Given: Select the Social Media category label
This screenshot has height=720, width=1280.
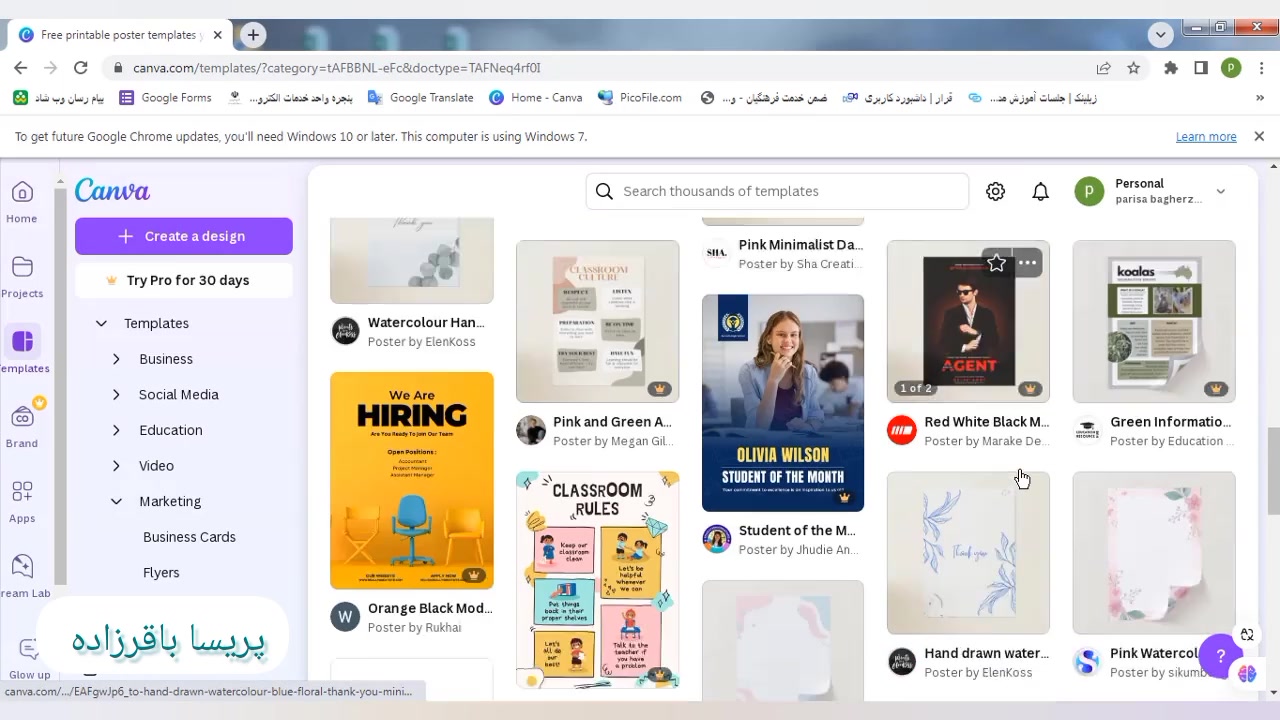Looking at the screenshot, I should pyautogui.click(x=178, y=394).
